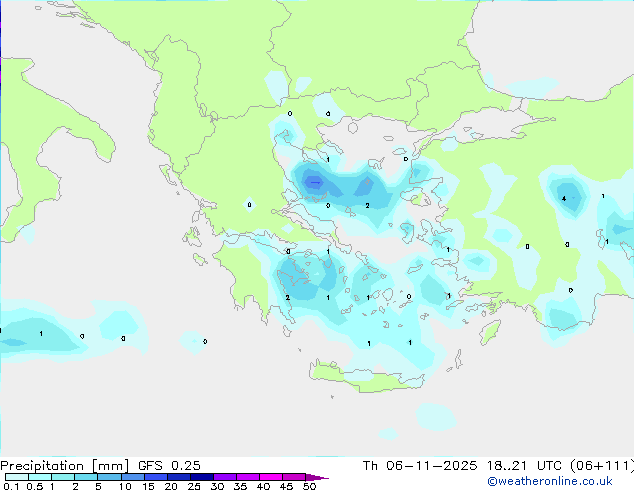Pick the 35–40 mm legend swatch

click(247, 477)
